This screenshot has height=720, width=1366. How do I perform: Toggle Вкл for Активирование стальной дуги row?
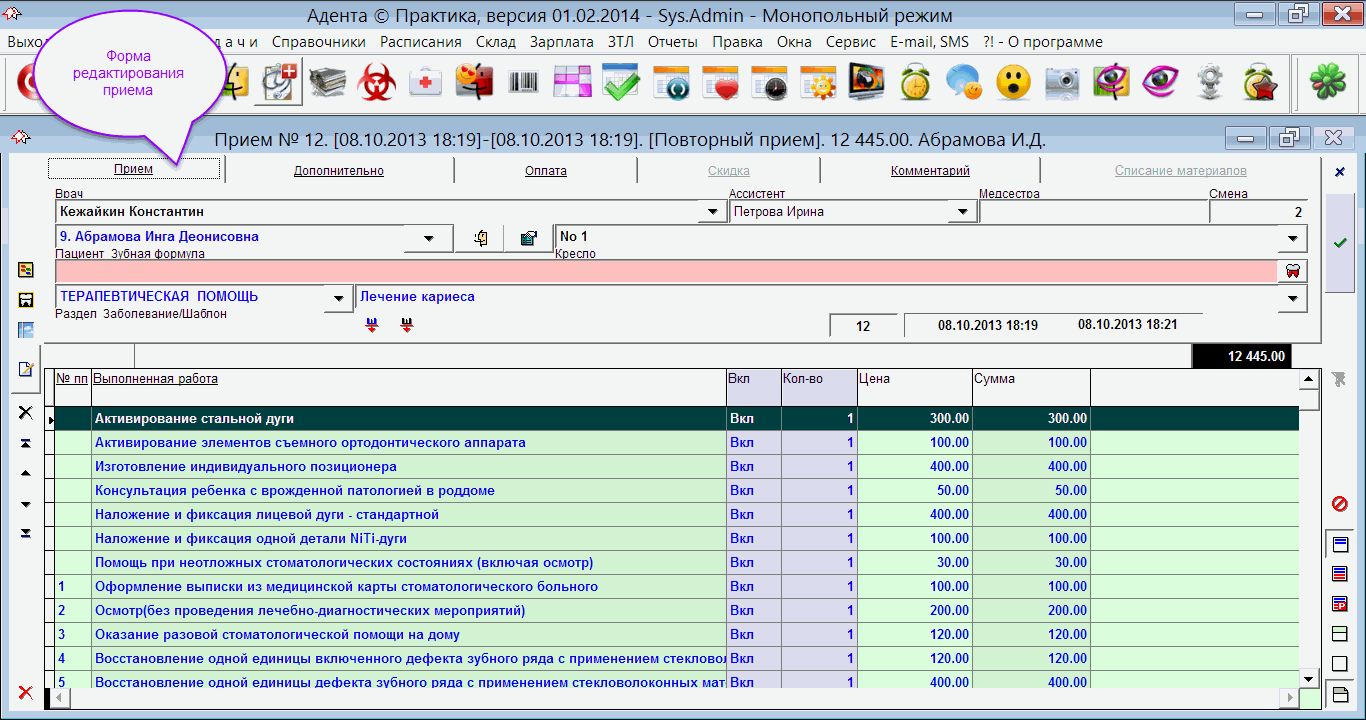(742, 419)
